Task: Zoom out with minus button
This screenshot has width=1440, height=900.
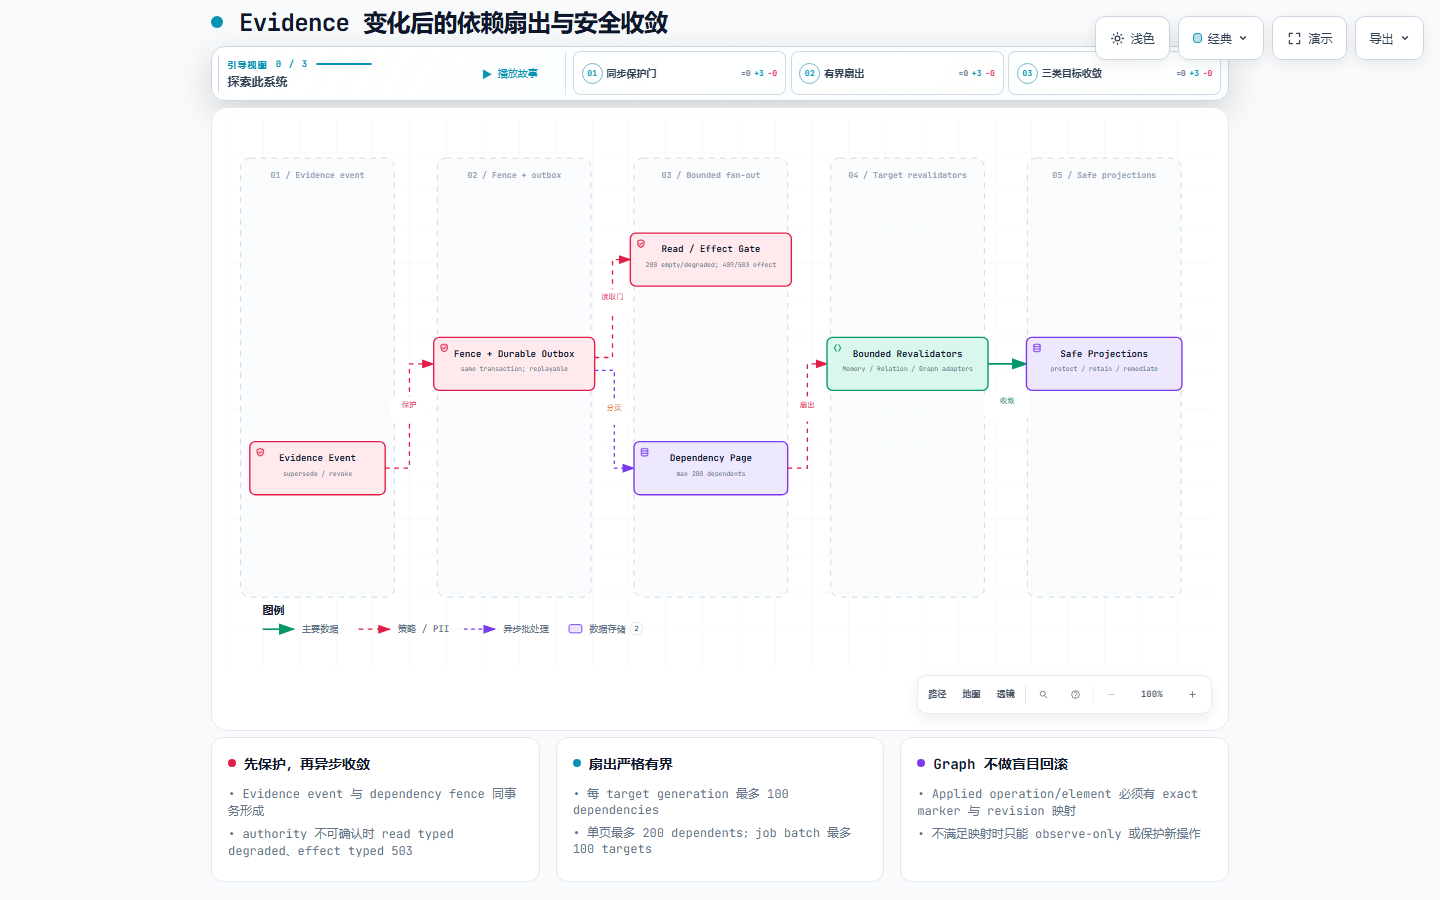Action: [1111, 694]
